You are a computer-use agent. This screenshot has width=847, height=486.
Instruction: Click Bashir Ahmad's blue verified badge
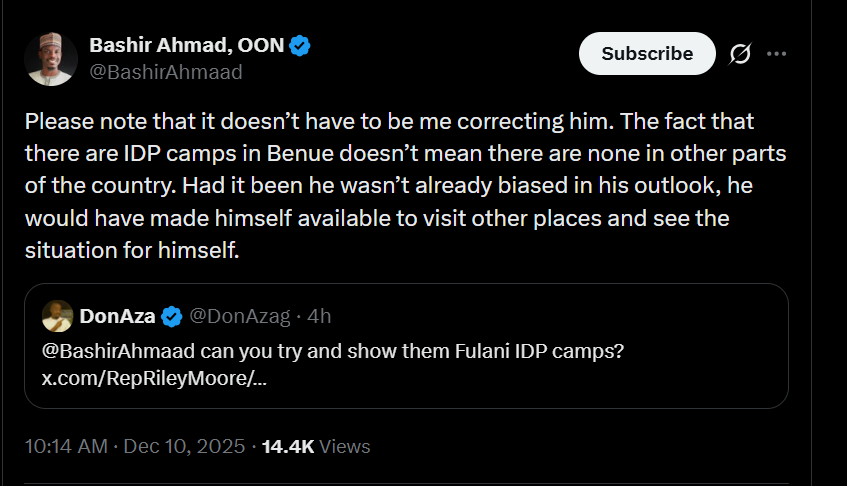click(299, 45)
